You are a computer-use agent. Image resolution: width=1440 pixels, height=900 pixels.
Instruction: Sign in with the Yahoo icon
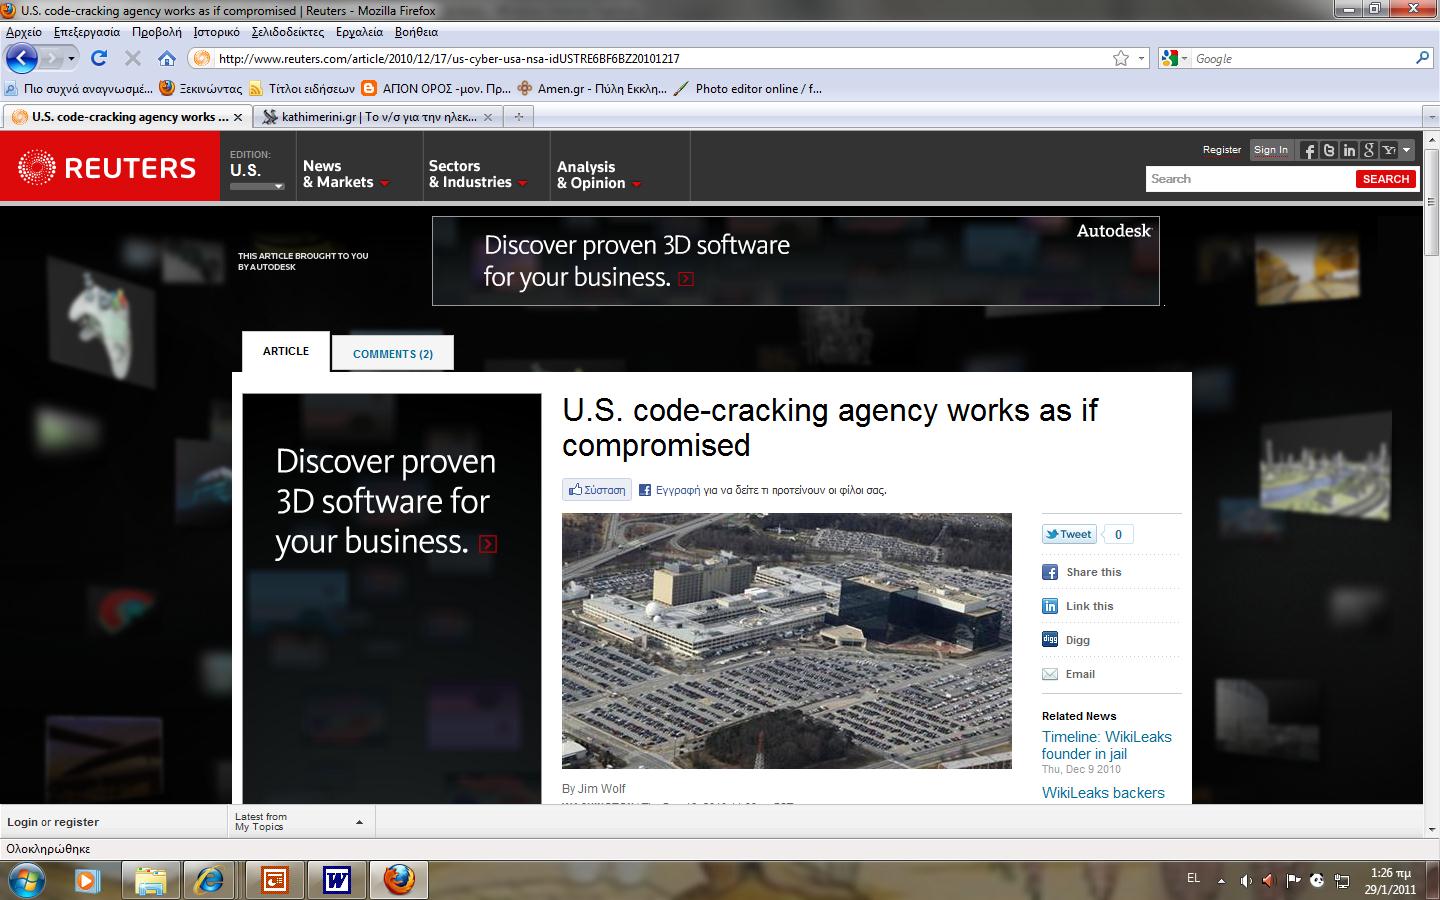click(x=1388, y=150)
